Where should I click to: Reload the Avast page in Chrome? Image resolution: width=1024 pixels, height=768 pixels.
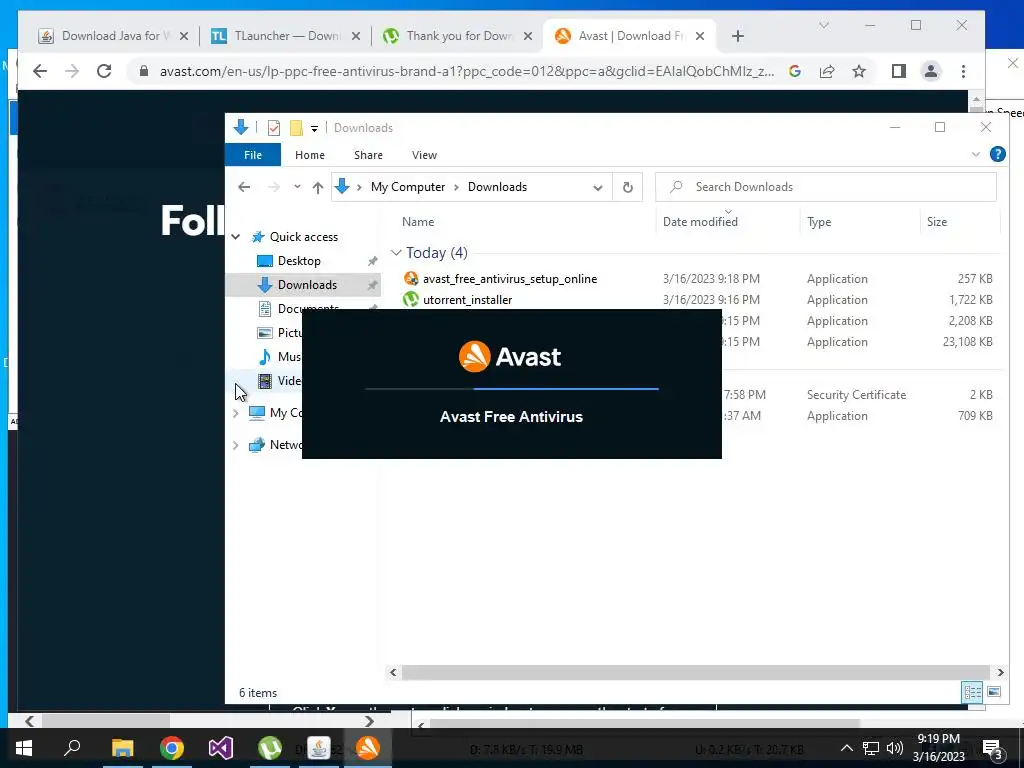pyautogui.click(x=104, y=71)
